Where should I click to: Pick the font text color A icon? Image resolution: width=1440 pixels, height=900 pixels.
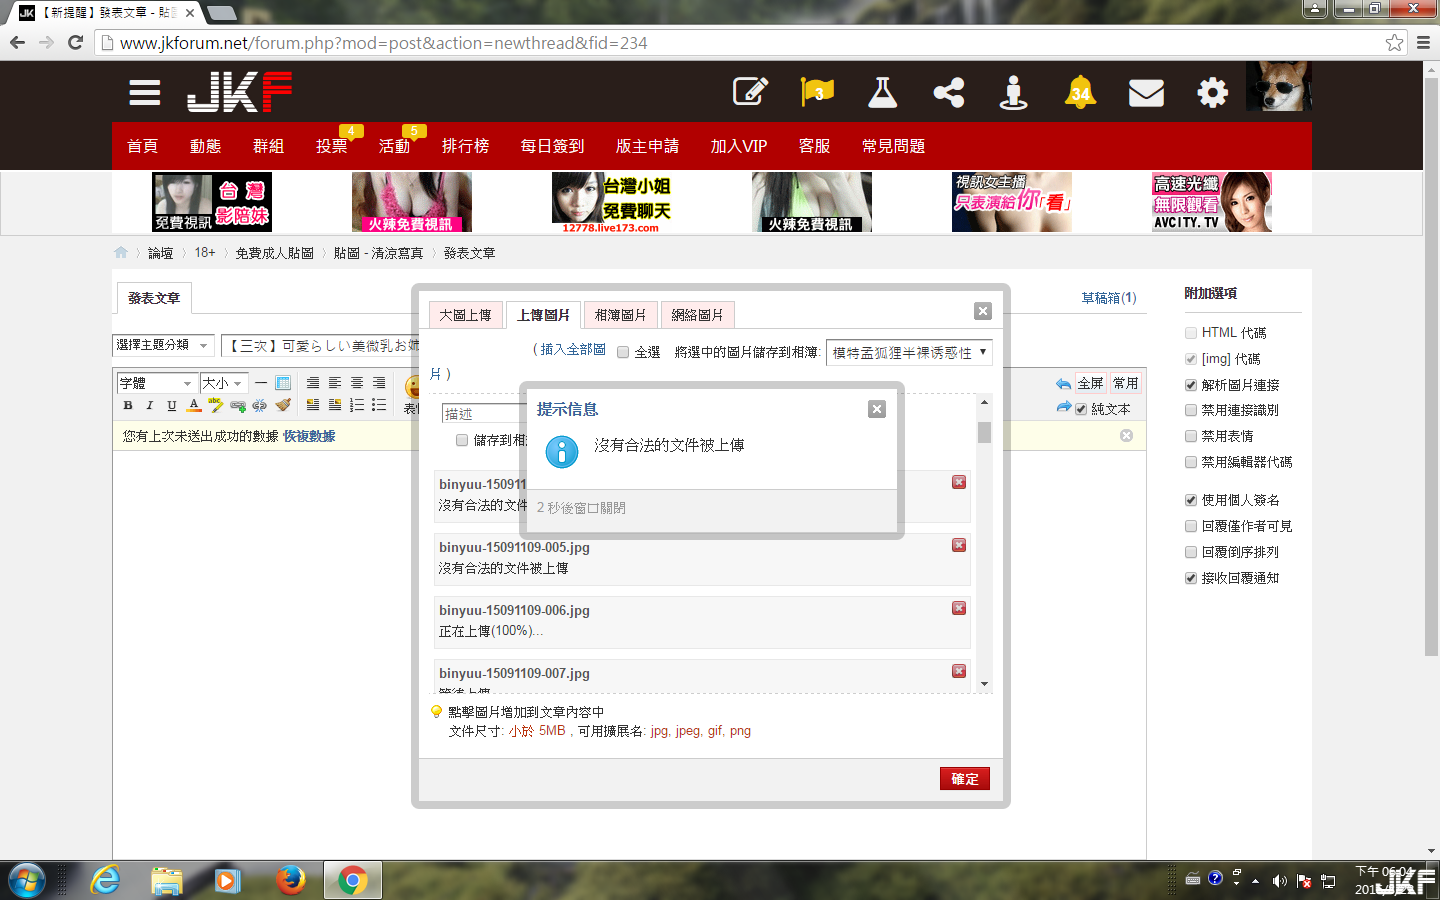(194, 405)
